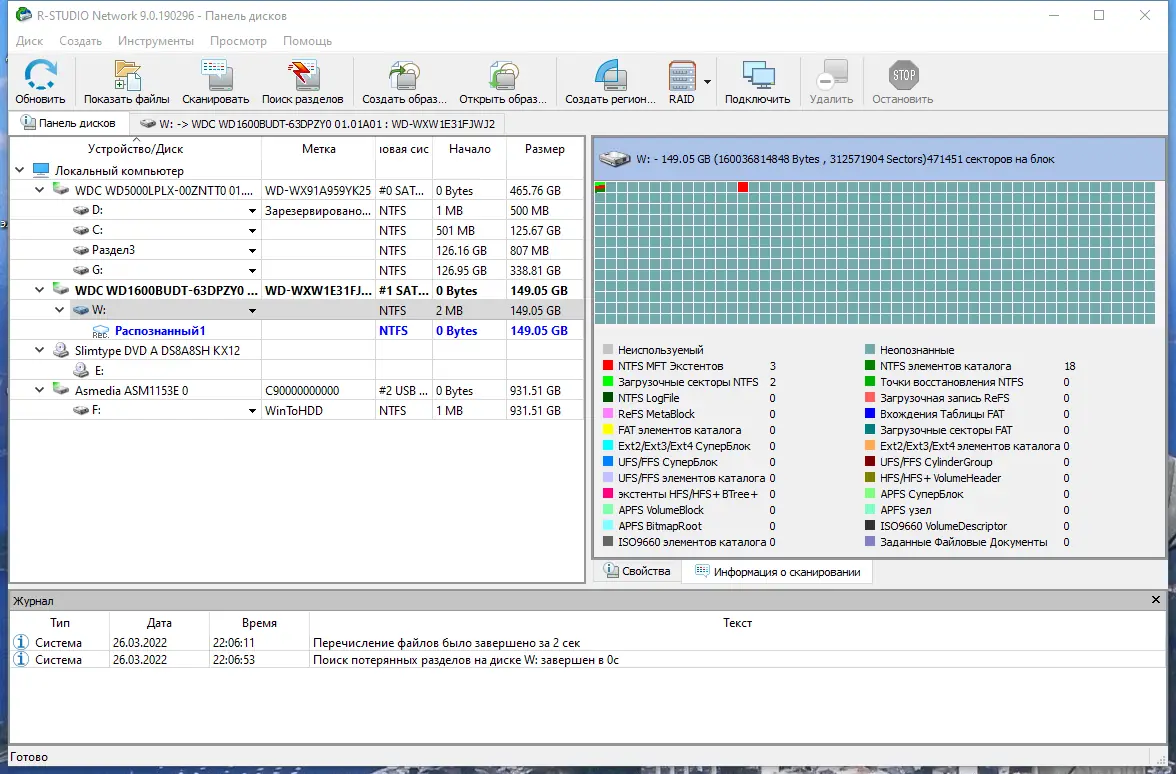Launch Поиск разделов partition search icon
The image size is (1176, 774).
click(x=302, y=81)
